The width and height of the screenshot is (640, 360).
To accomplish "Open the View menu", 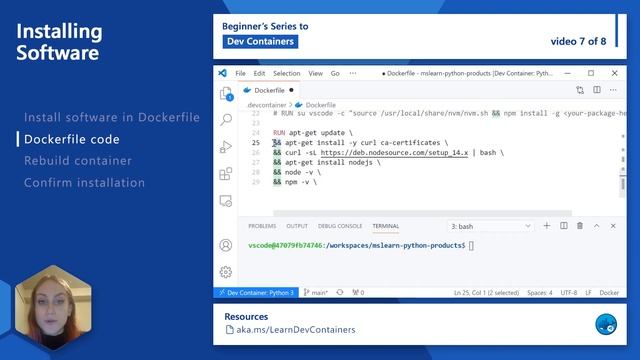I will pyautogui.click(x=316, y=73).
